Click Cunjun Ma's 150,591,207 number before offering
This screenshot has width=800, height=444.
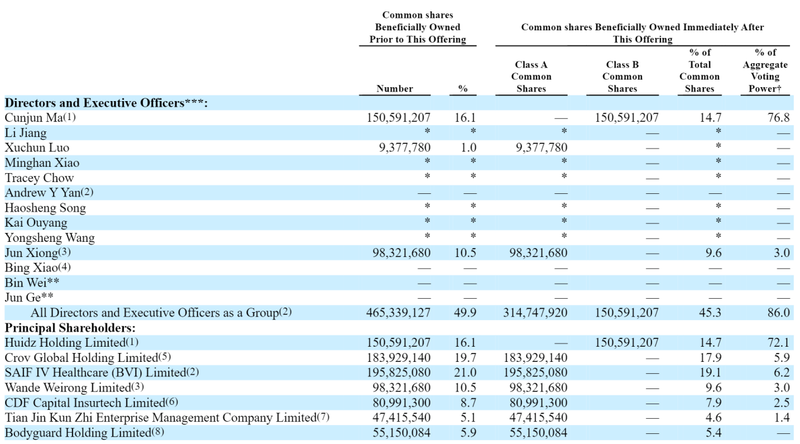[x=398, y=118]
